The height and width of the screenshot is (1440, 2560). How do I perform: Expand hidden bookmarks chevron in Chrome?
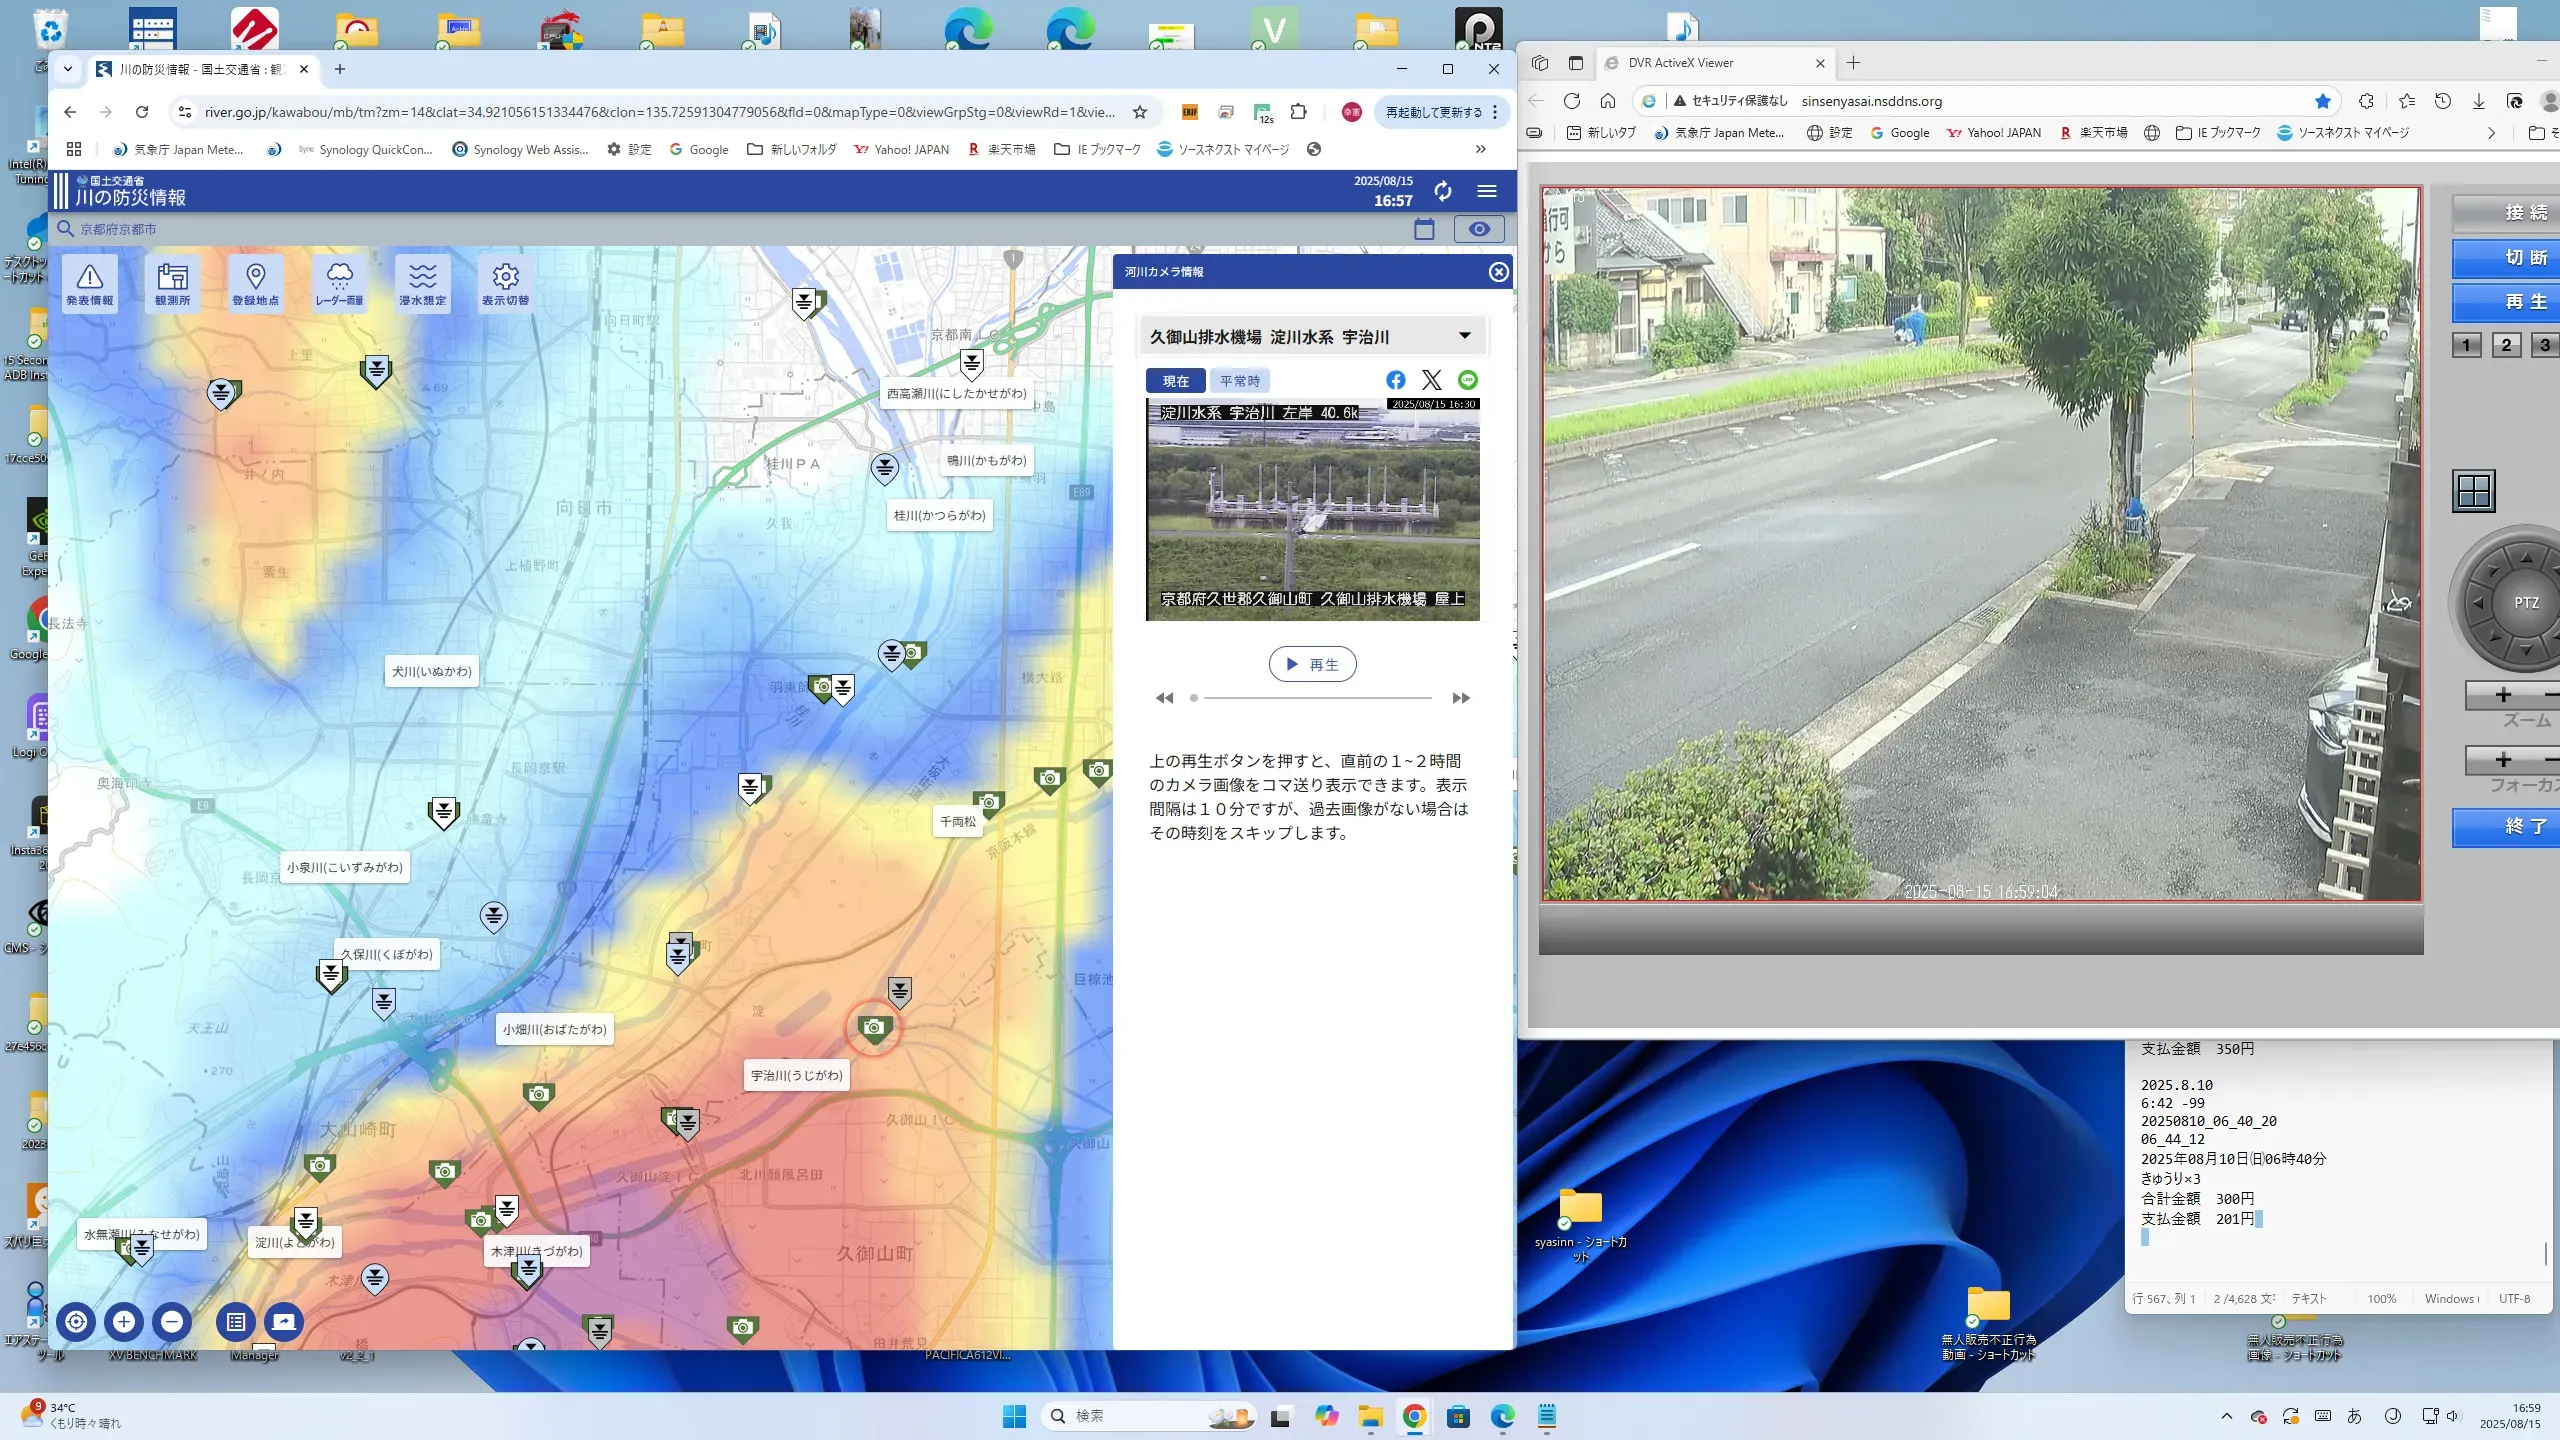[1481, 149]
